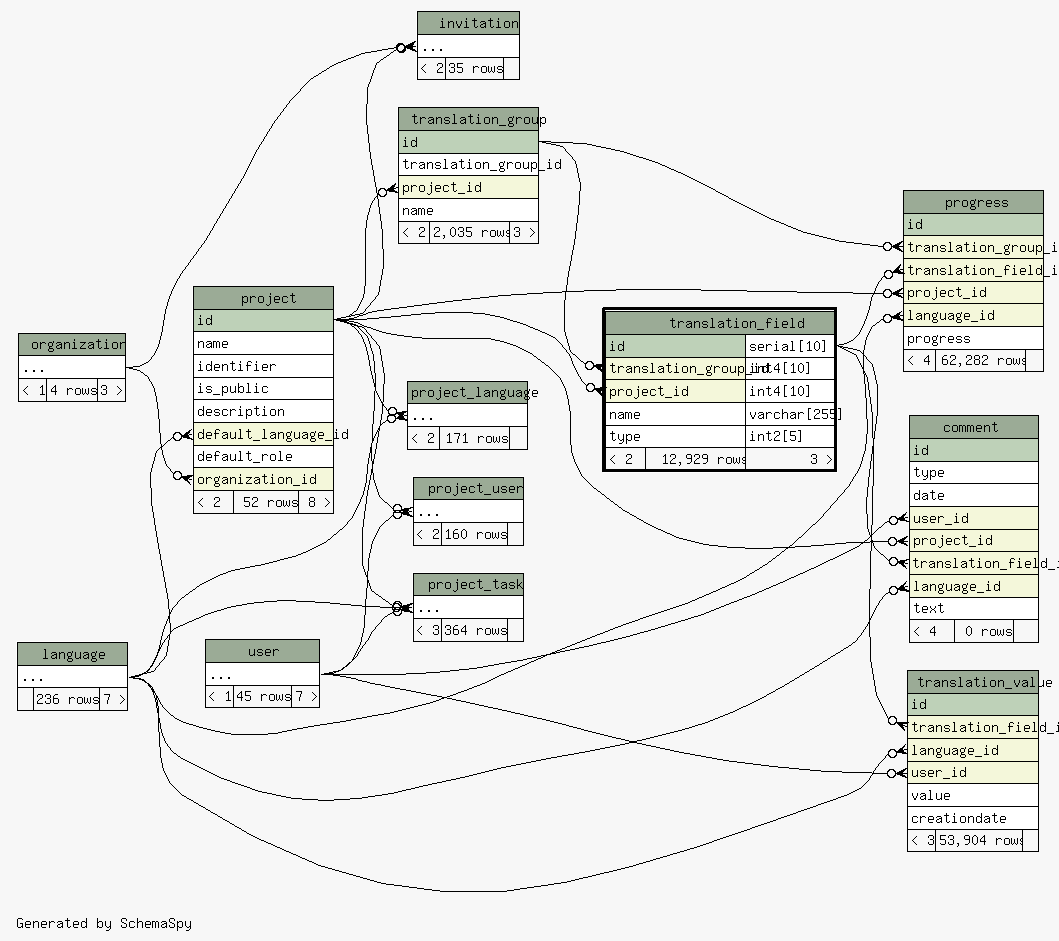Select the varchar[255] type cell of name
The height and width of the screenshot is (941, 1059).
click(790, 414)
